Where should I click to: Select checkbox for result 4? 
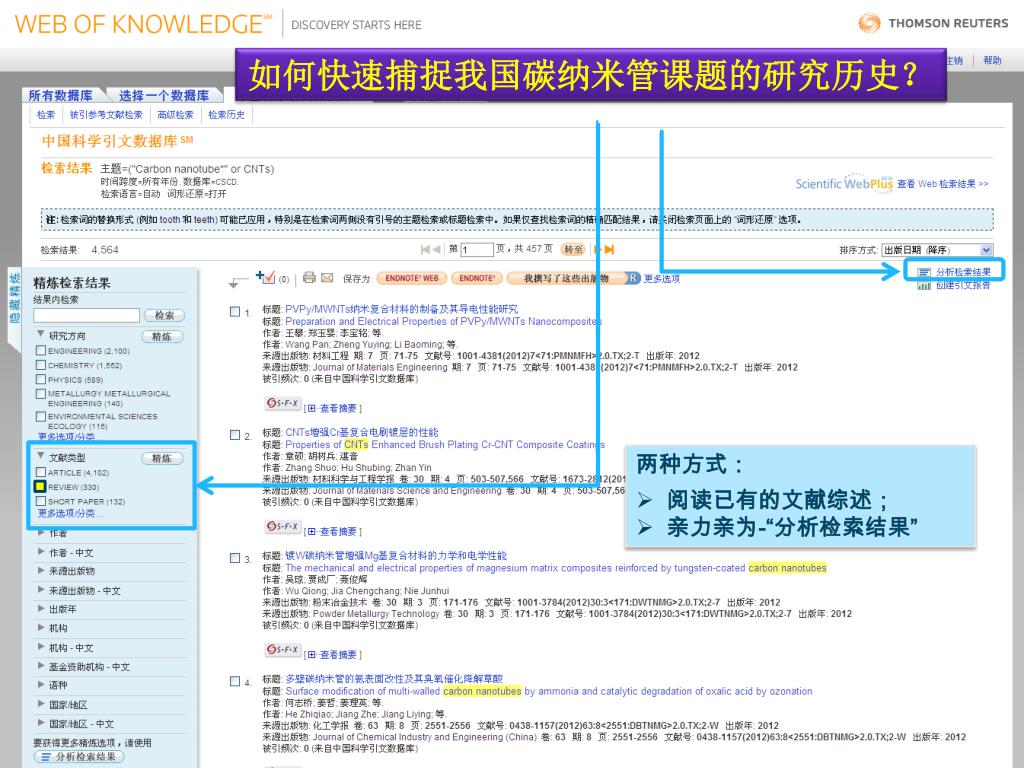click(x=235, y=682)
